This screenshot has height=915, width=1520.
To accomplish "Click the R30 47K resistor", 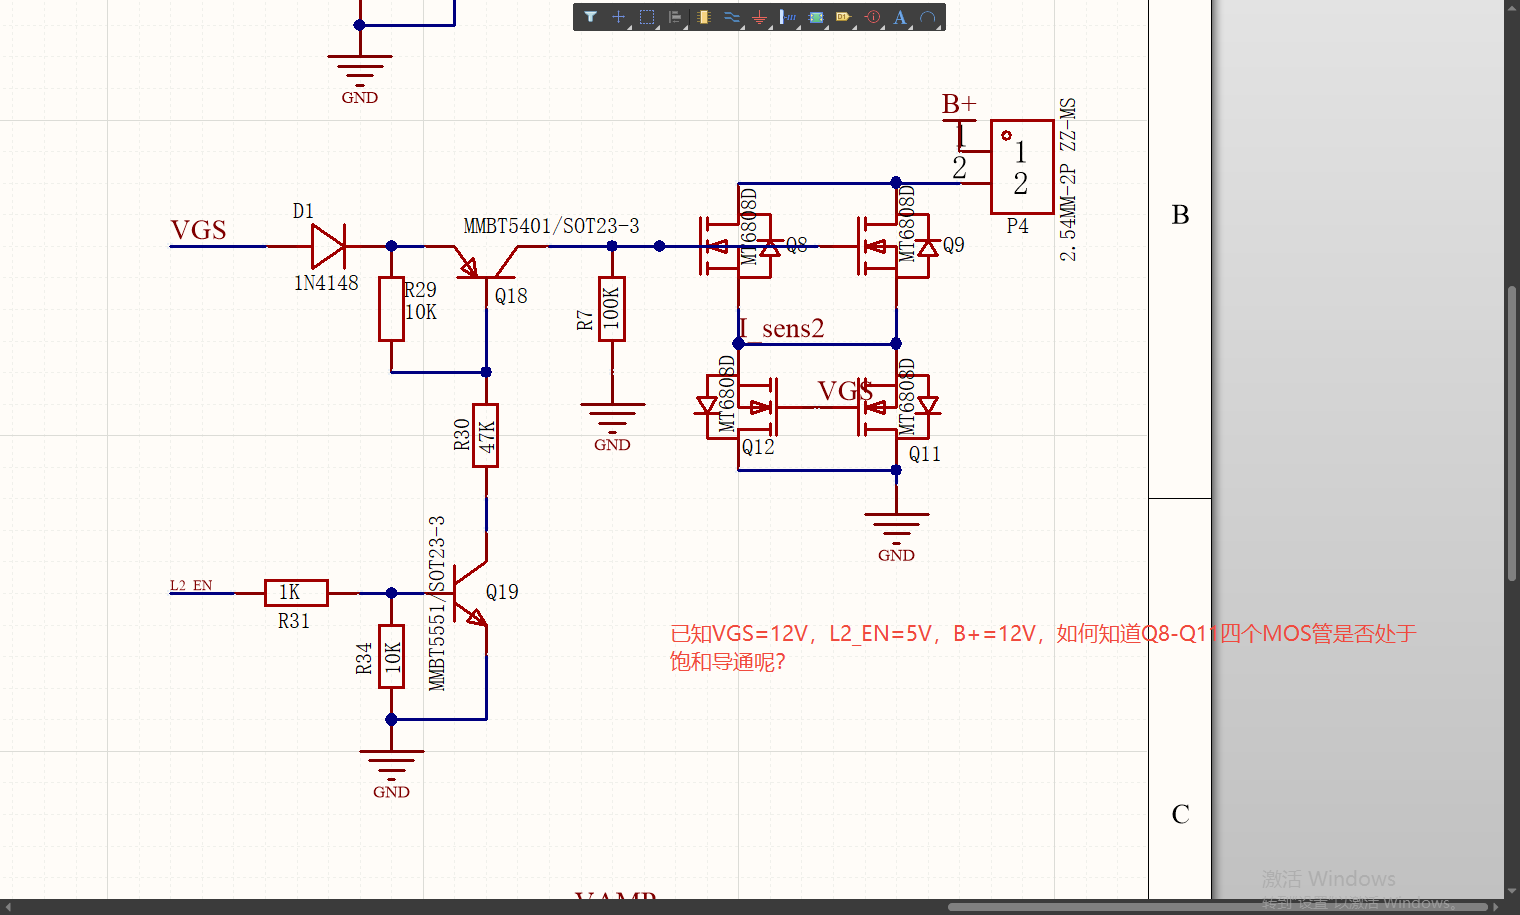I will [x=486, y=435].
